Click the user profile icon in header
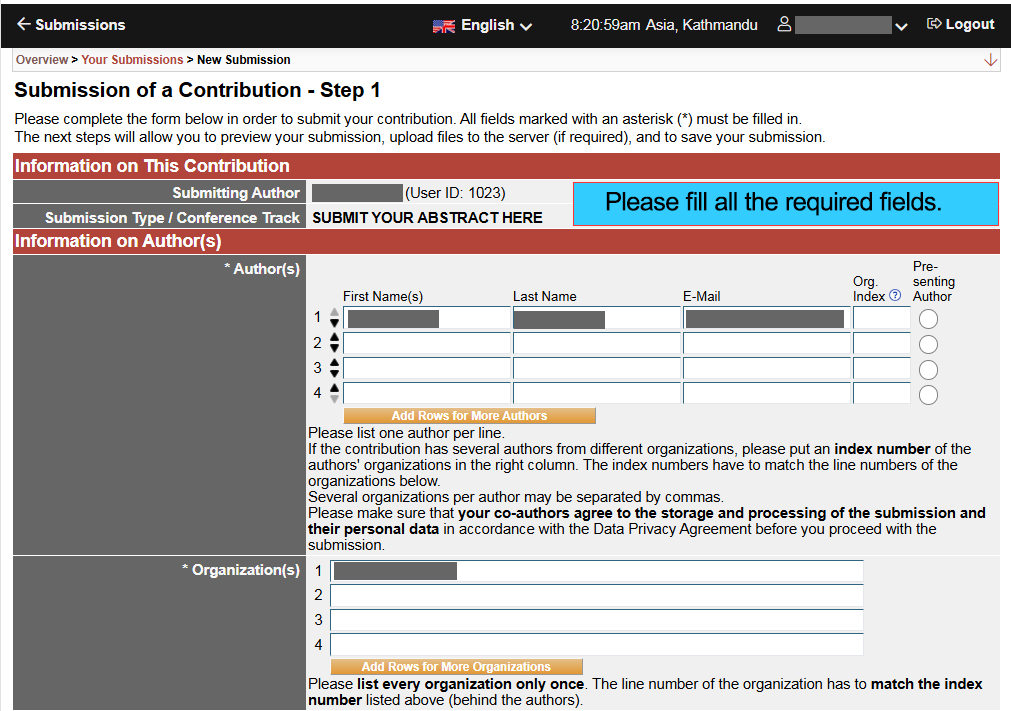 point(784,25)
